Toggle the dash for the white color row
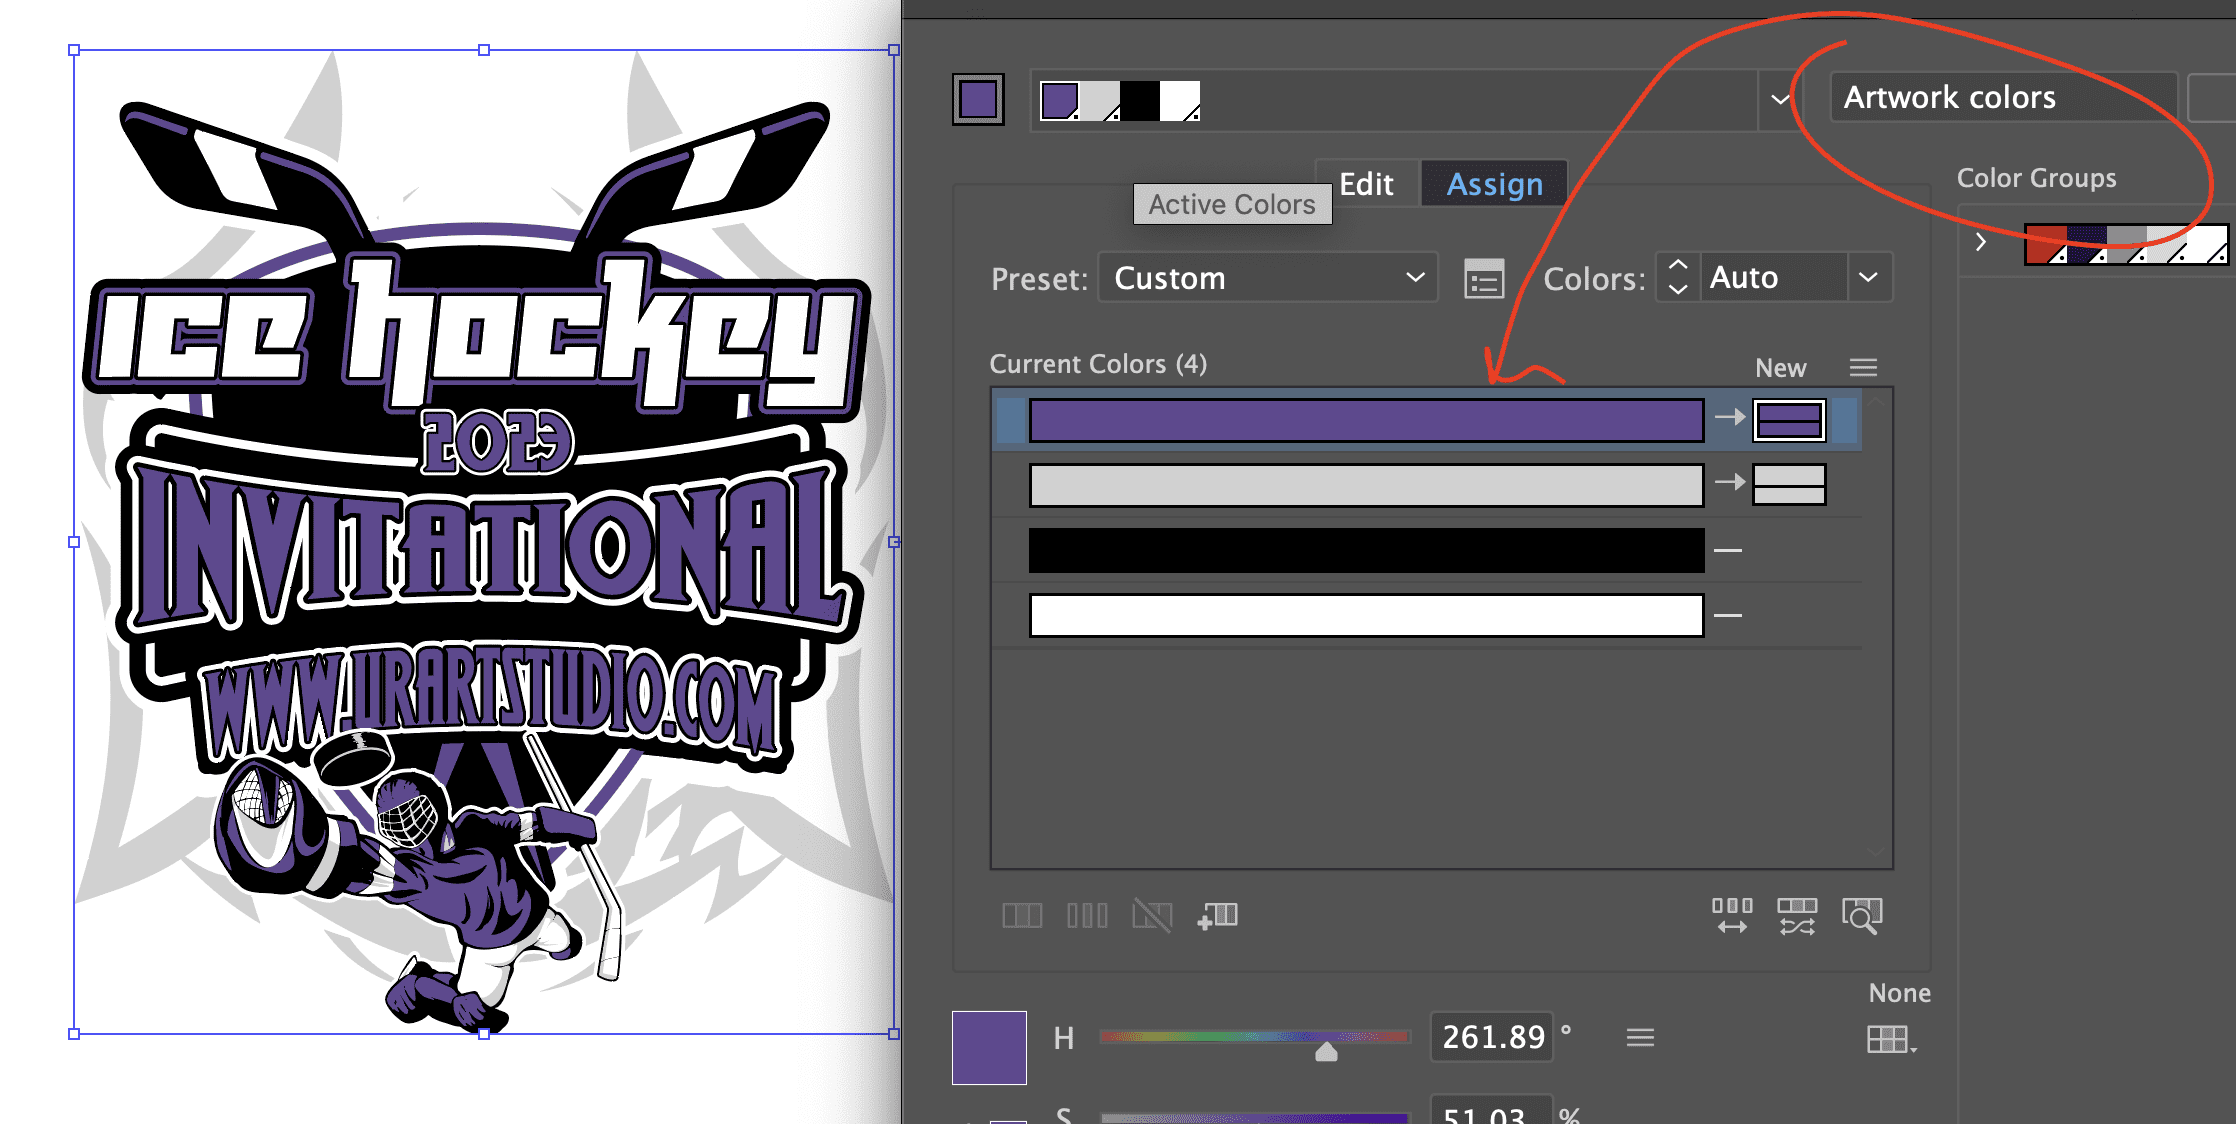Viewport: 2236px width, 1124px height. point(1728,615)
